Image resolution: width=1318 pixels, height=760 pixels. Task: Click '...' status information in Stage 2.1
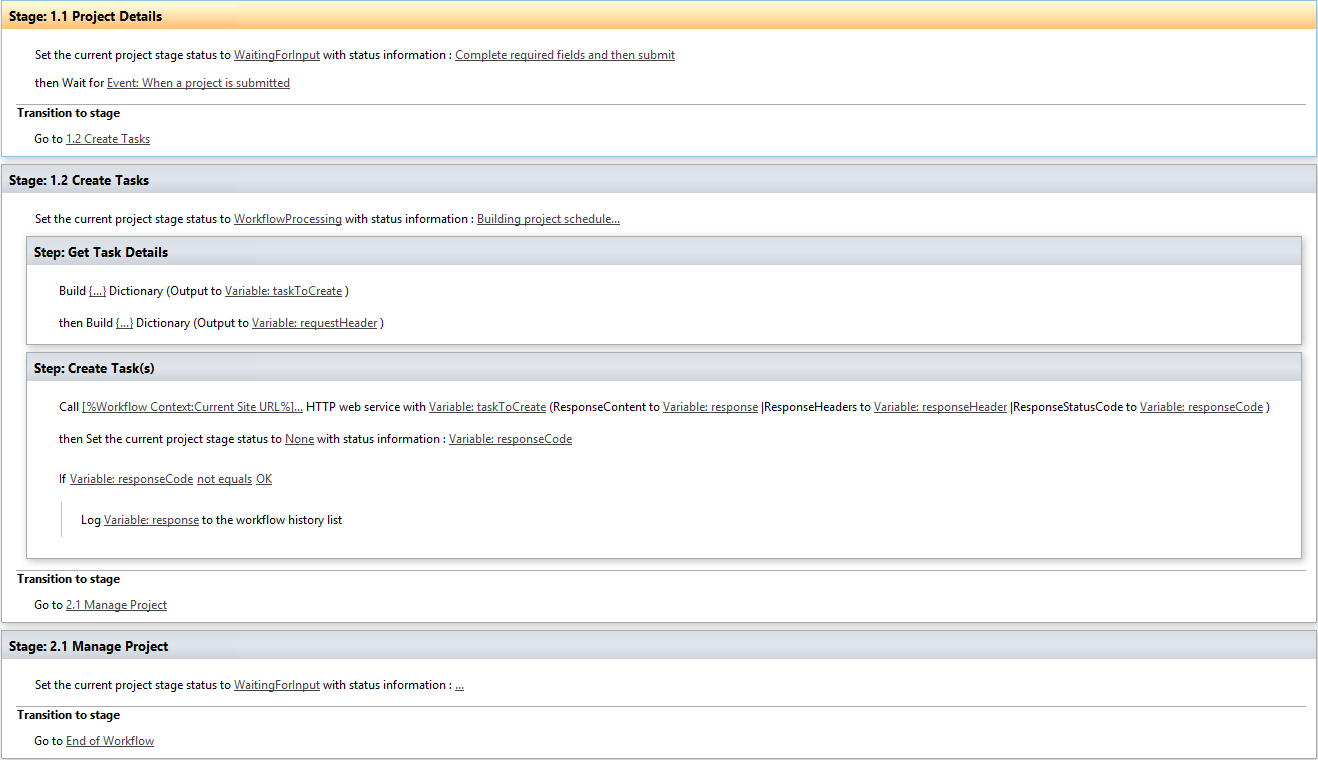459,685
